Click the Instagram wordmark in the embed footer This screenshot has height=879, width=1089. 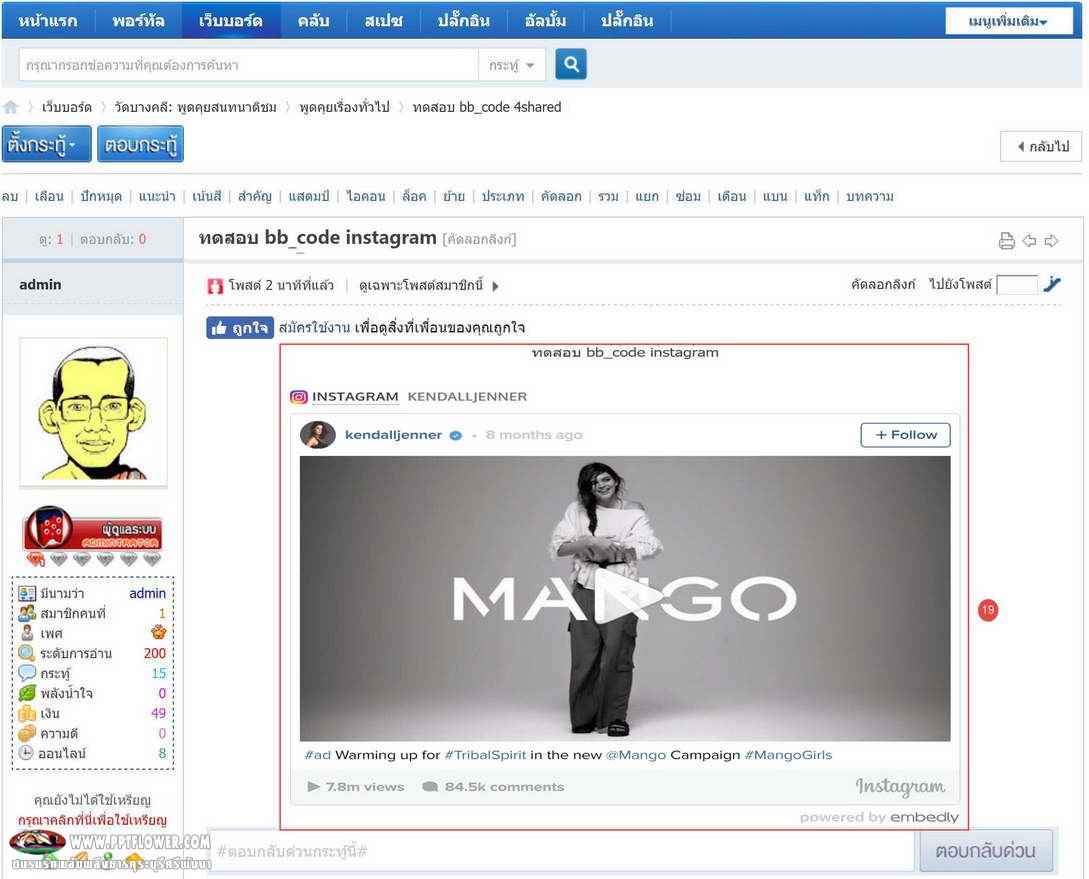click(x=900, y=787)
